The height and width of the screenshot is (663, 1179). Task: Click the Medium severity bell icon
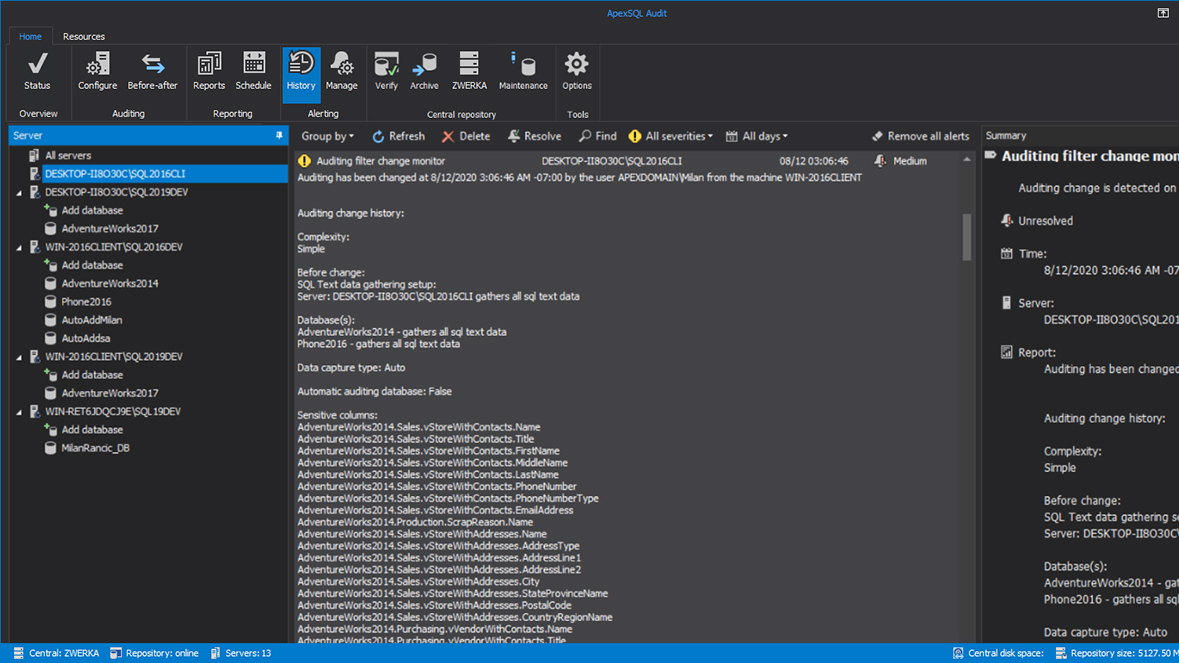(880, 161)
